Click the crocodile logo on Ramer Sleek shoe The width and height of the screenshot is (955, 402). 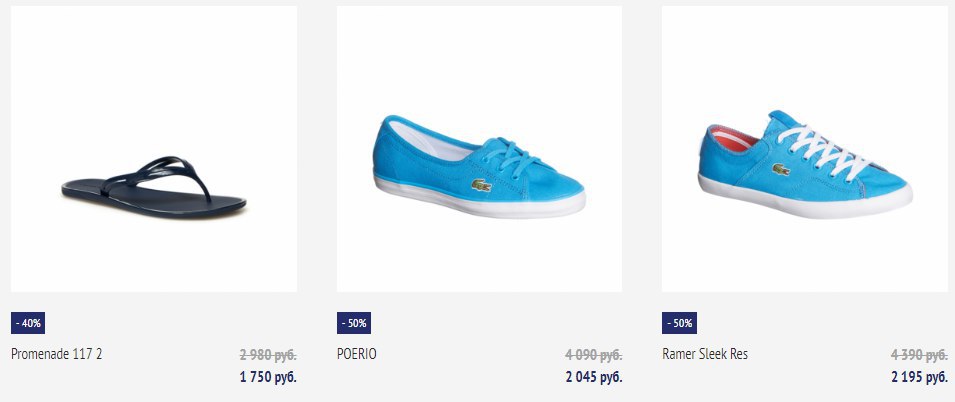pyautogui.click(x=781, y=169)
